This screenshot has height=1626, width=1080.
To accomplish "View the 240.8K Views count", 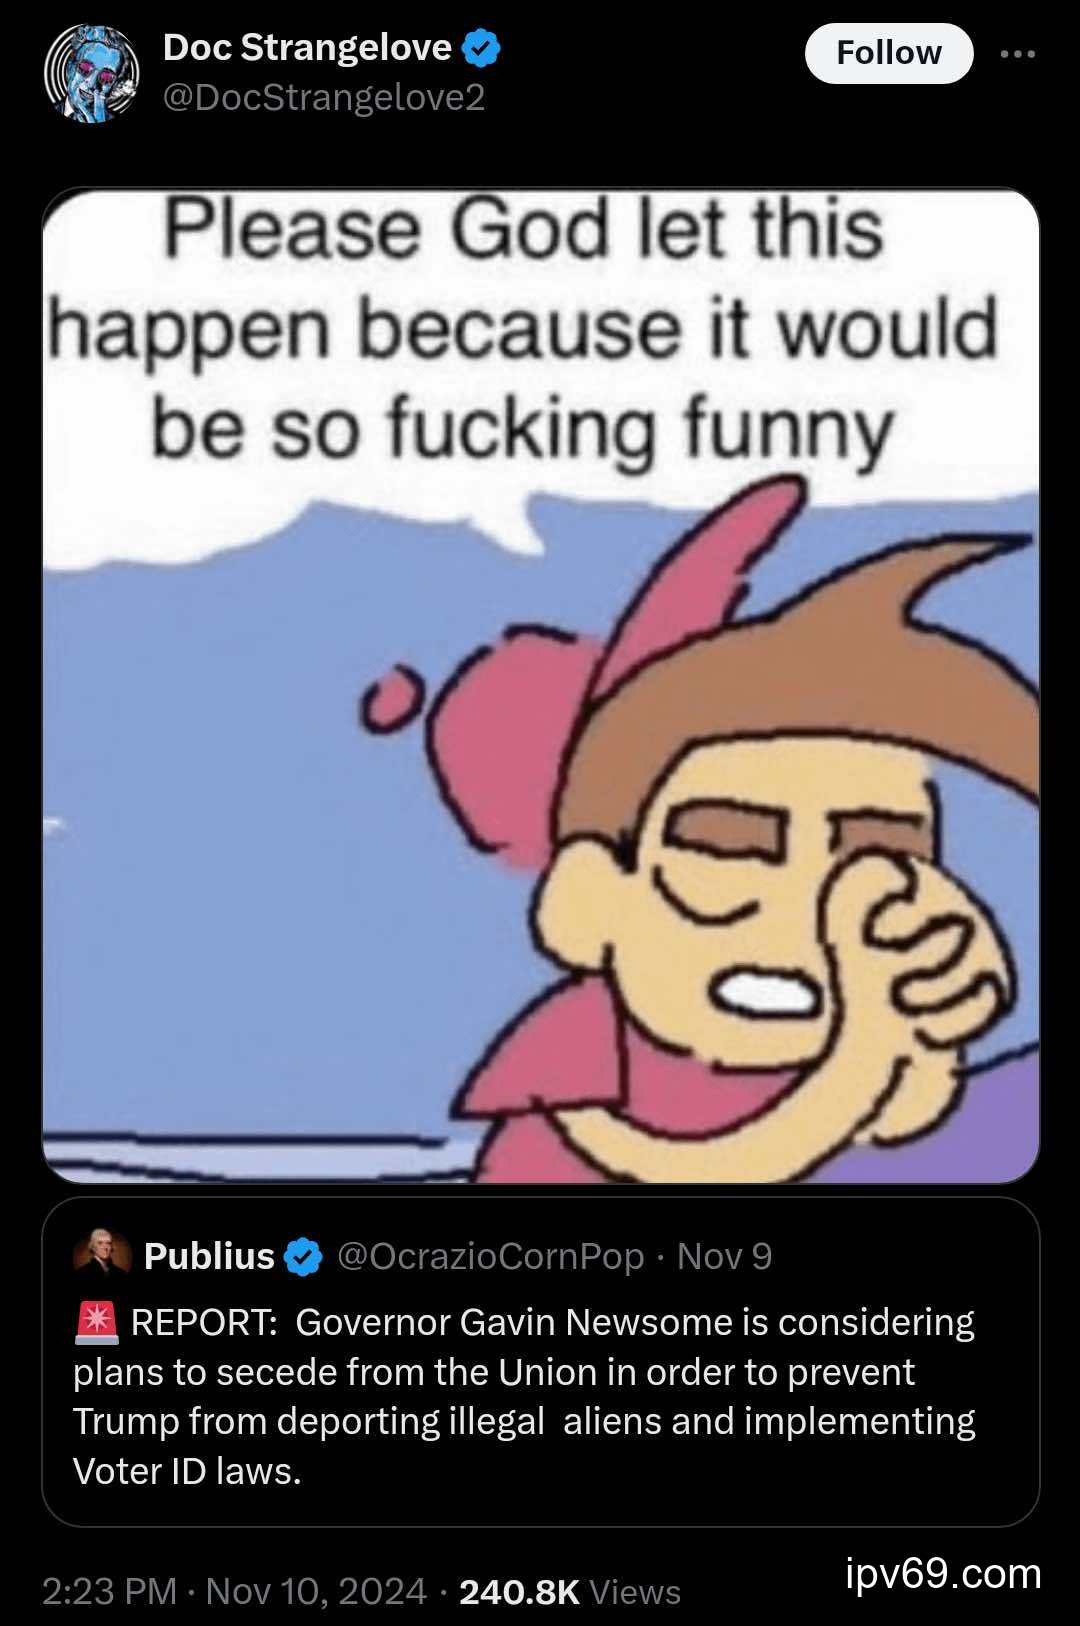I will [x=570, y=1591].
